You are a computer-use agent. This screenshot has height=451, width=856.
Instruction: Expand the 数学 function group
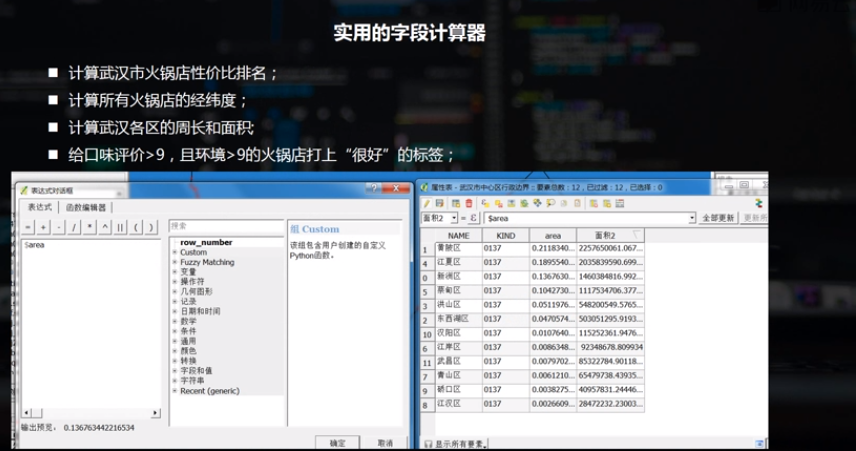tap(175, 321)
